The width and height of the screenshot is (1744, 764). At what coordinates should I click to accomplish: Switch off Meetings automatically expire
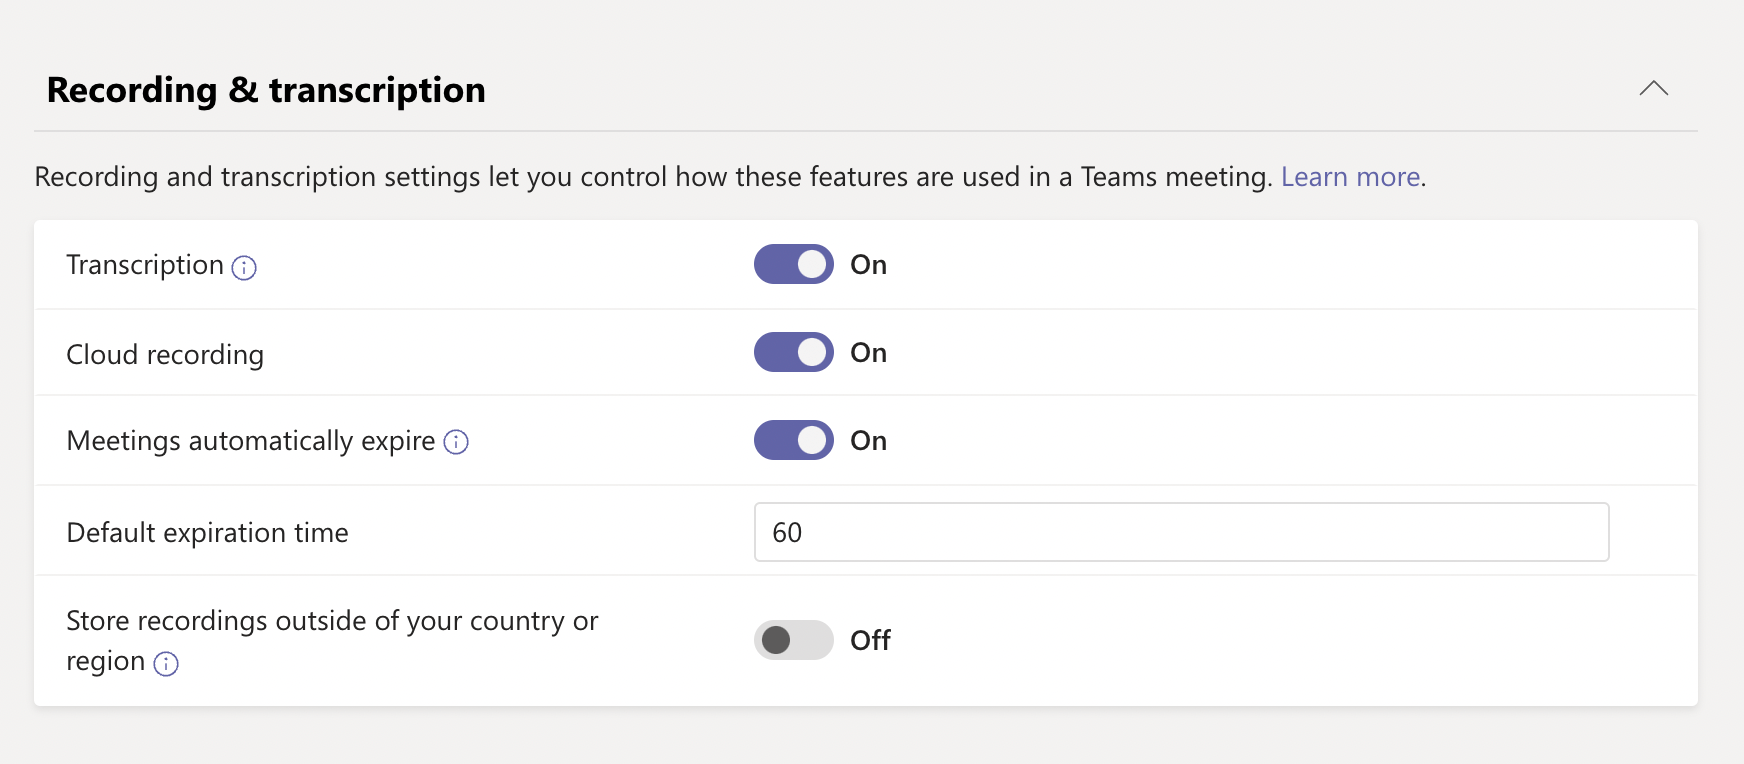[793, 440]
